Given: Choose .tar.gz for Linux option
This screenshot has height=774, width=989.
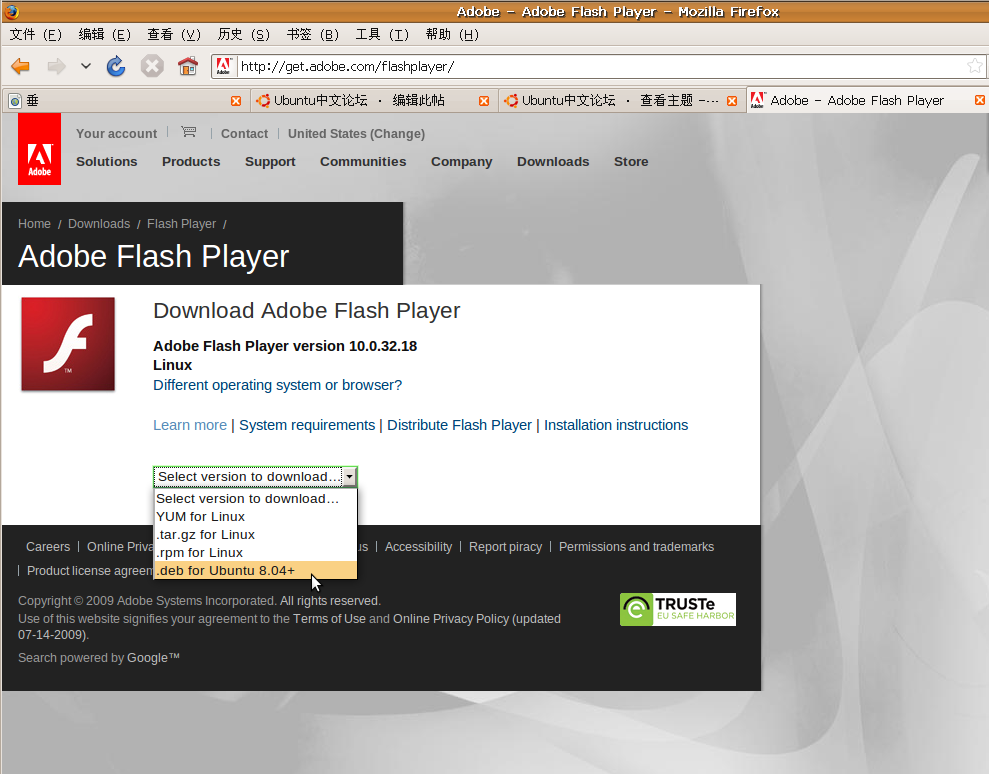Looking at the screenshot, I should point(255,534).
